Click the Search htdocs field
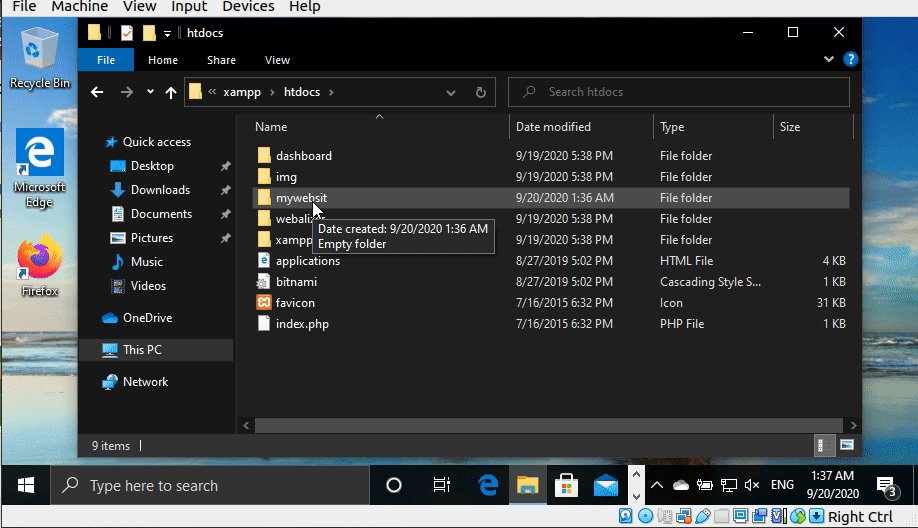The height and width of the screenshot is (528, 918). click(679, 92)
